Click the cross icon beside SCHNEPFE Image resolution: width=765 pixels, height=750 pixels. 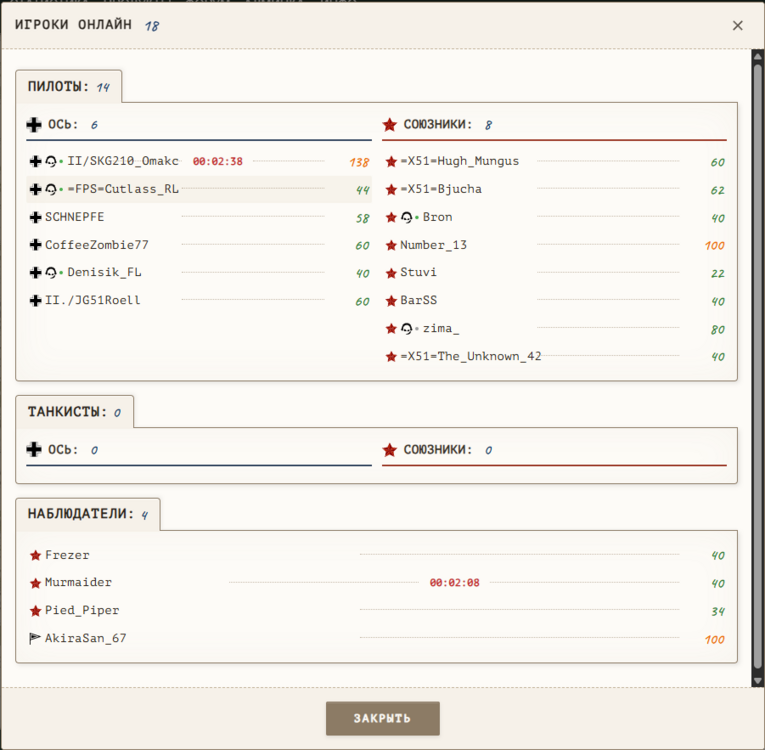[x=35, y=217]
